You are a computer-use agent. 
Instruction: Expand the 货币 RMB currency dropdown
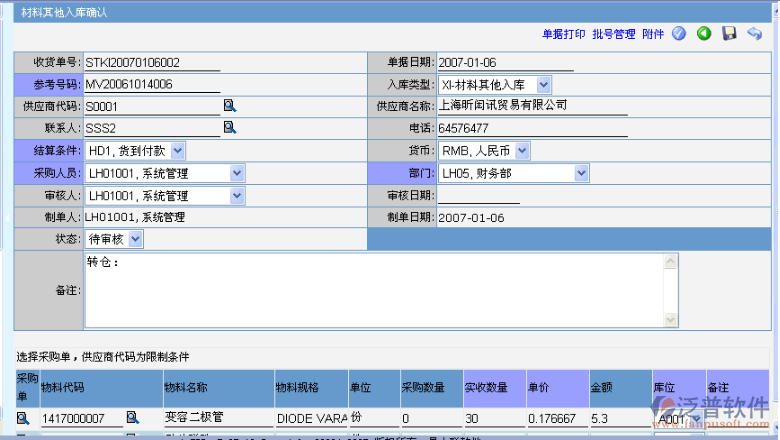tap(522, 150)
